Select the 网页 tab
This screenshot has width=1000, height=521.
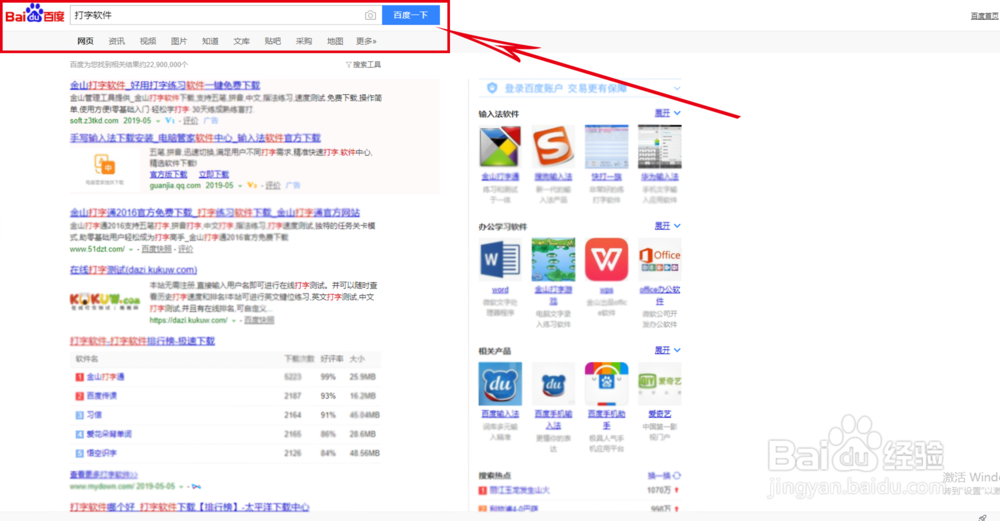85,41
